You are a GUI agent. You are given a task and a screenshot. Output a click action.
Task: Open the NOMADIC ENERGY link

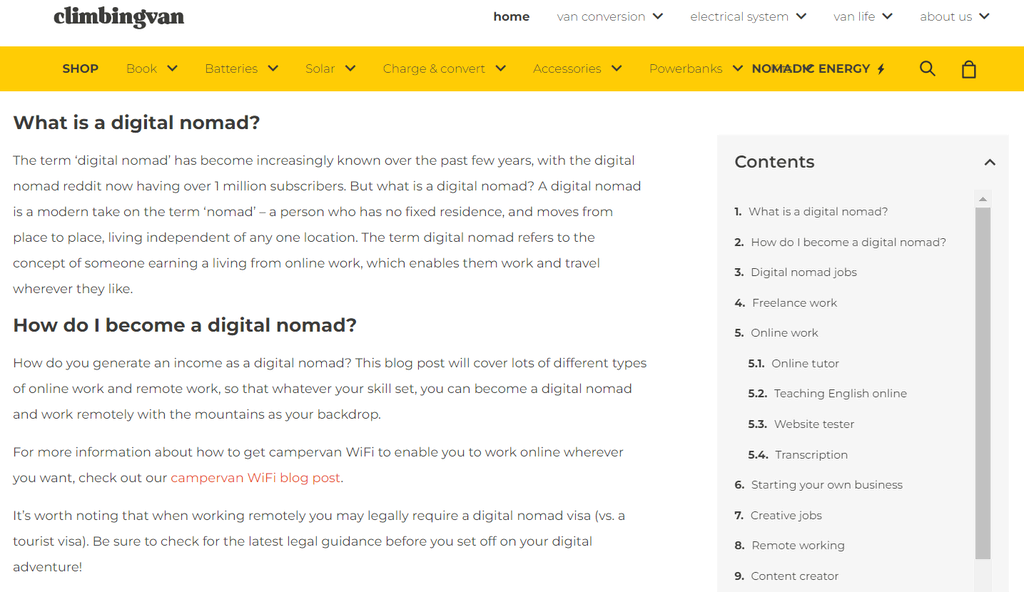[818, 69]
